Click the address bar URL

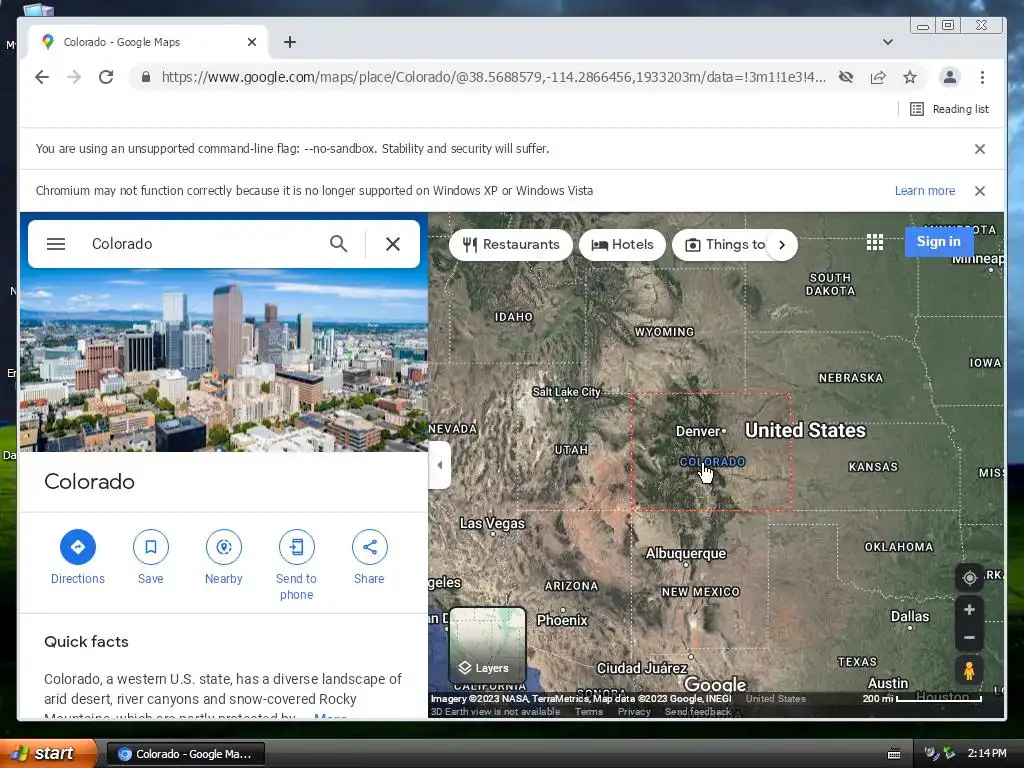click(493, 77)
